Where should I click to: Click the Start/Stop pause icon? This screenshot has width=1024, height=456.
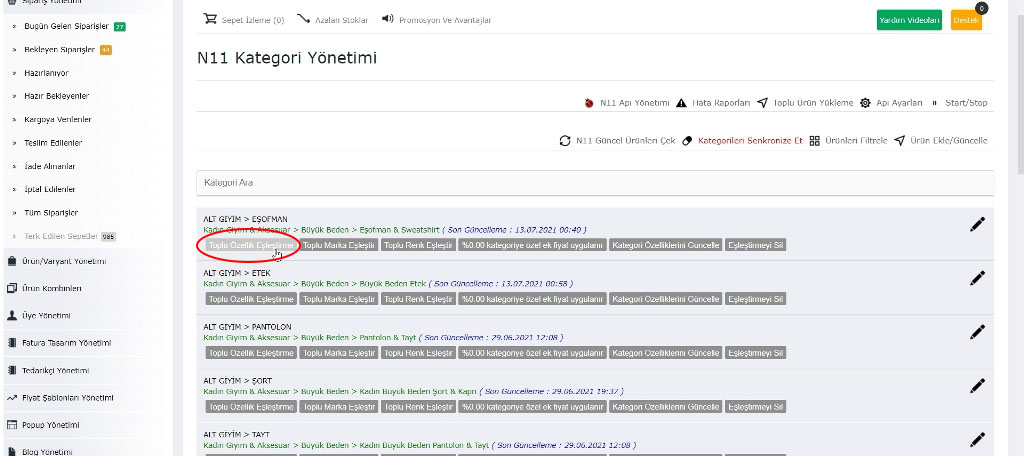(x=934, y=103)
